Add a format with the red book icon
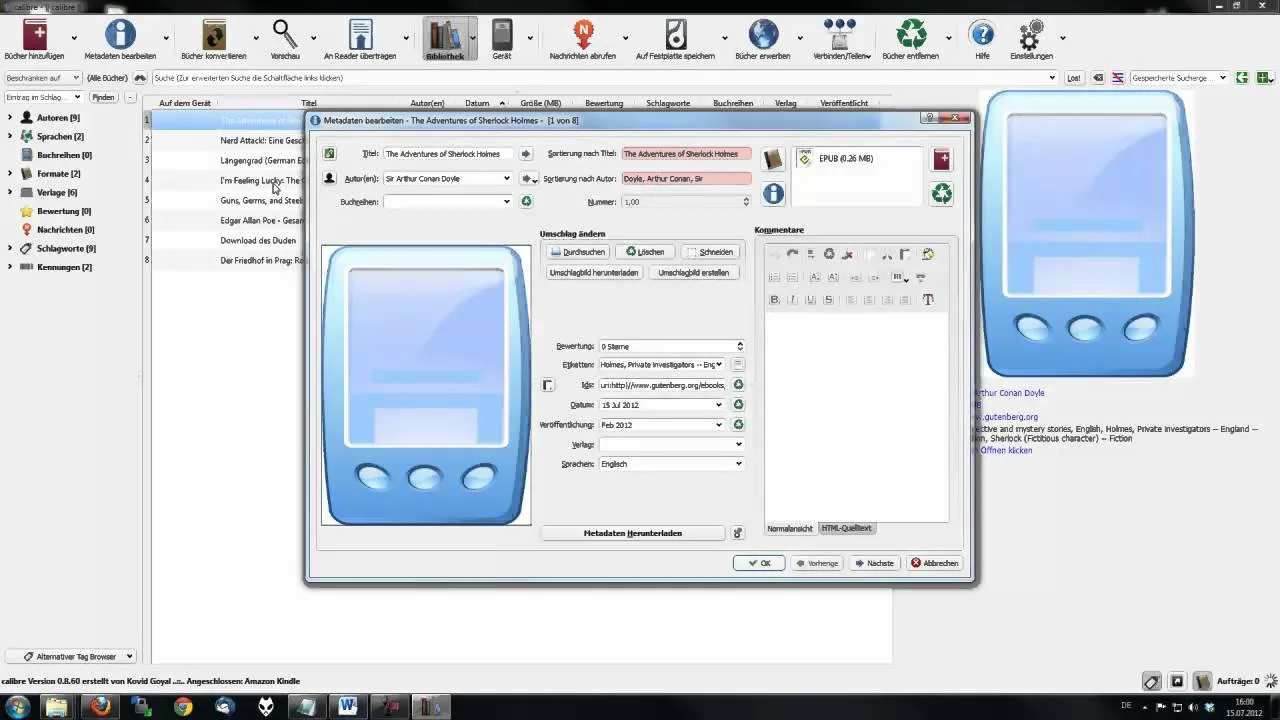Screen dimensions: 1280x720 942,159
